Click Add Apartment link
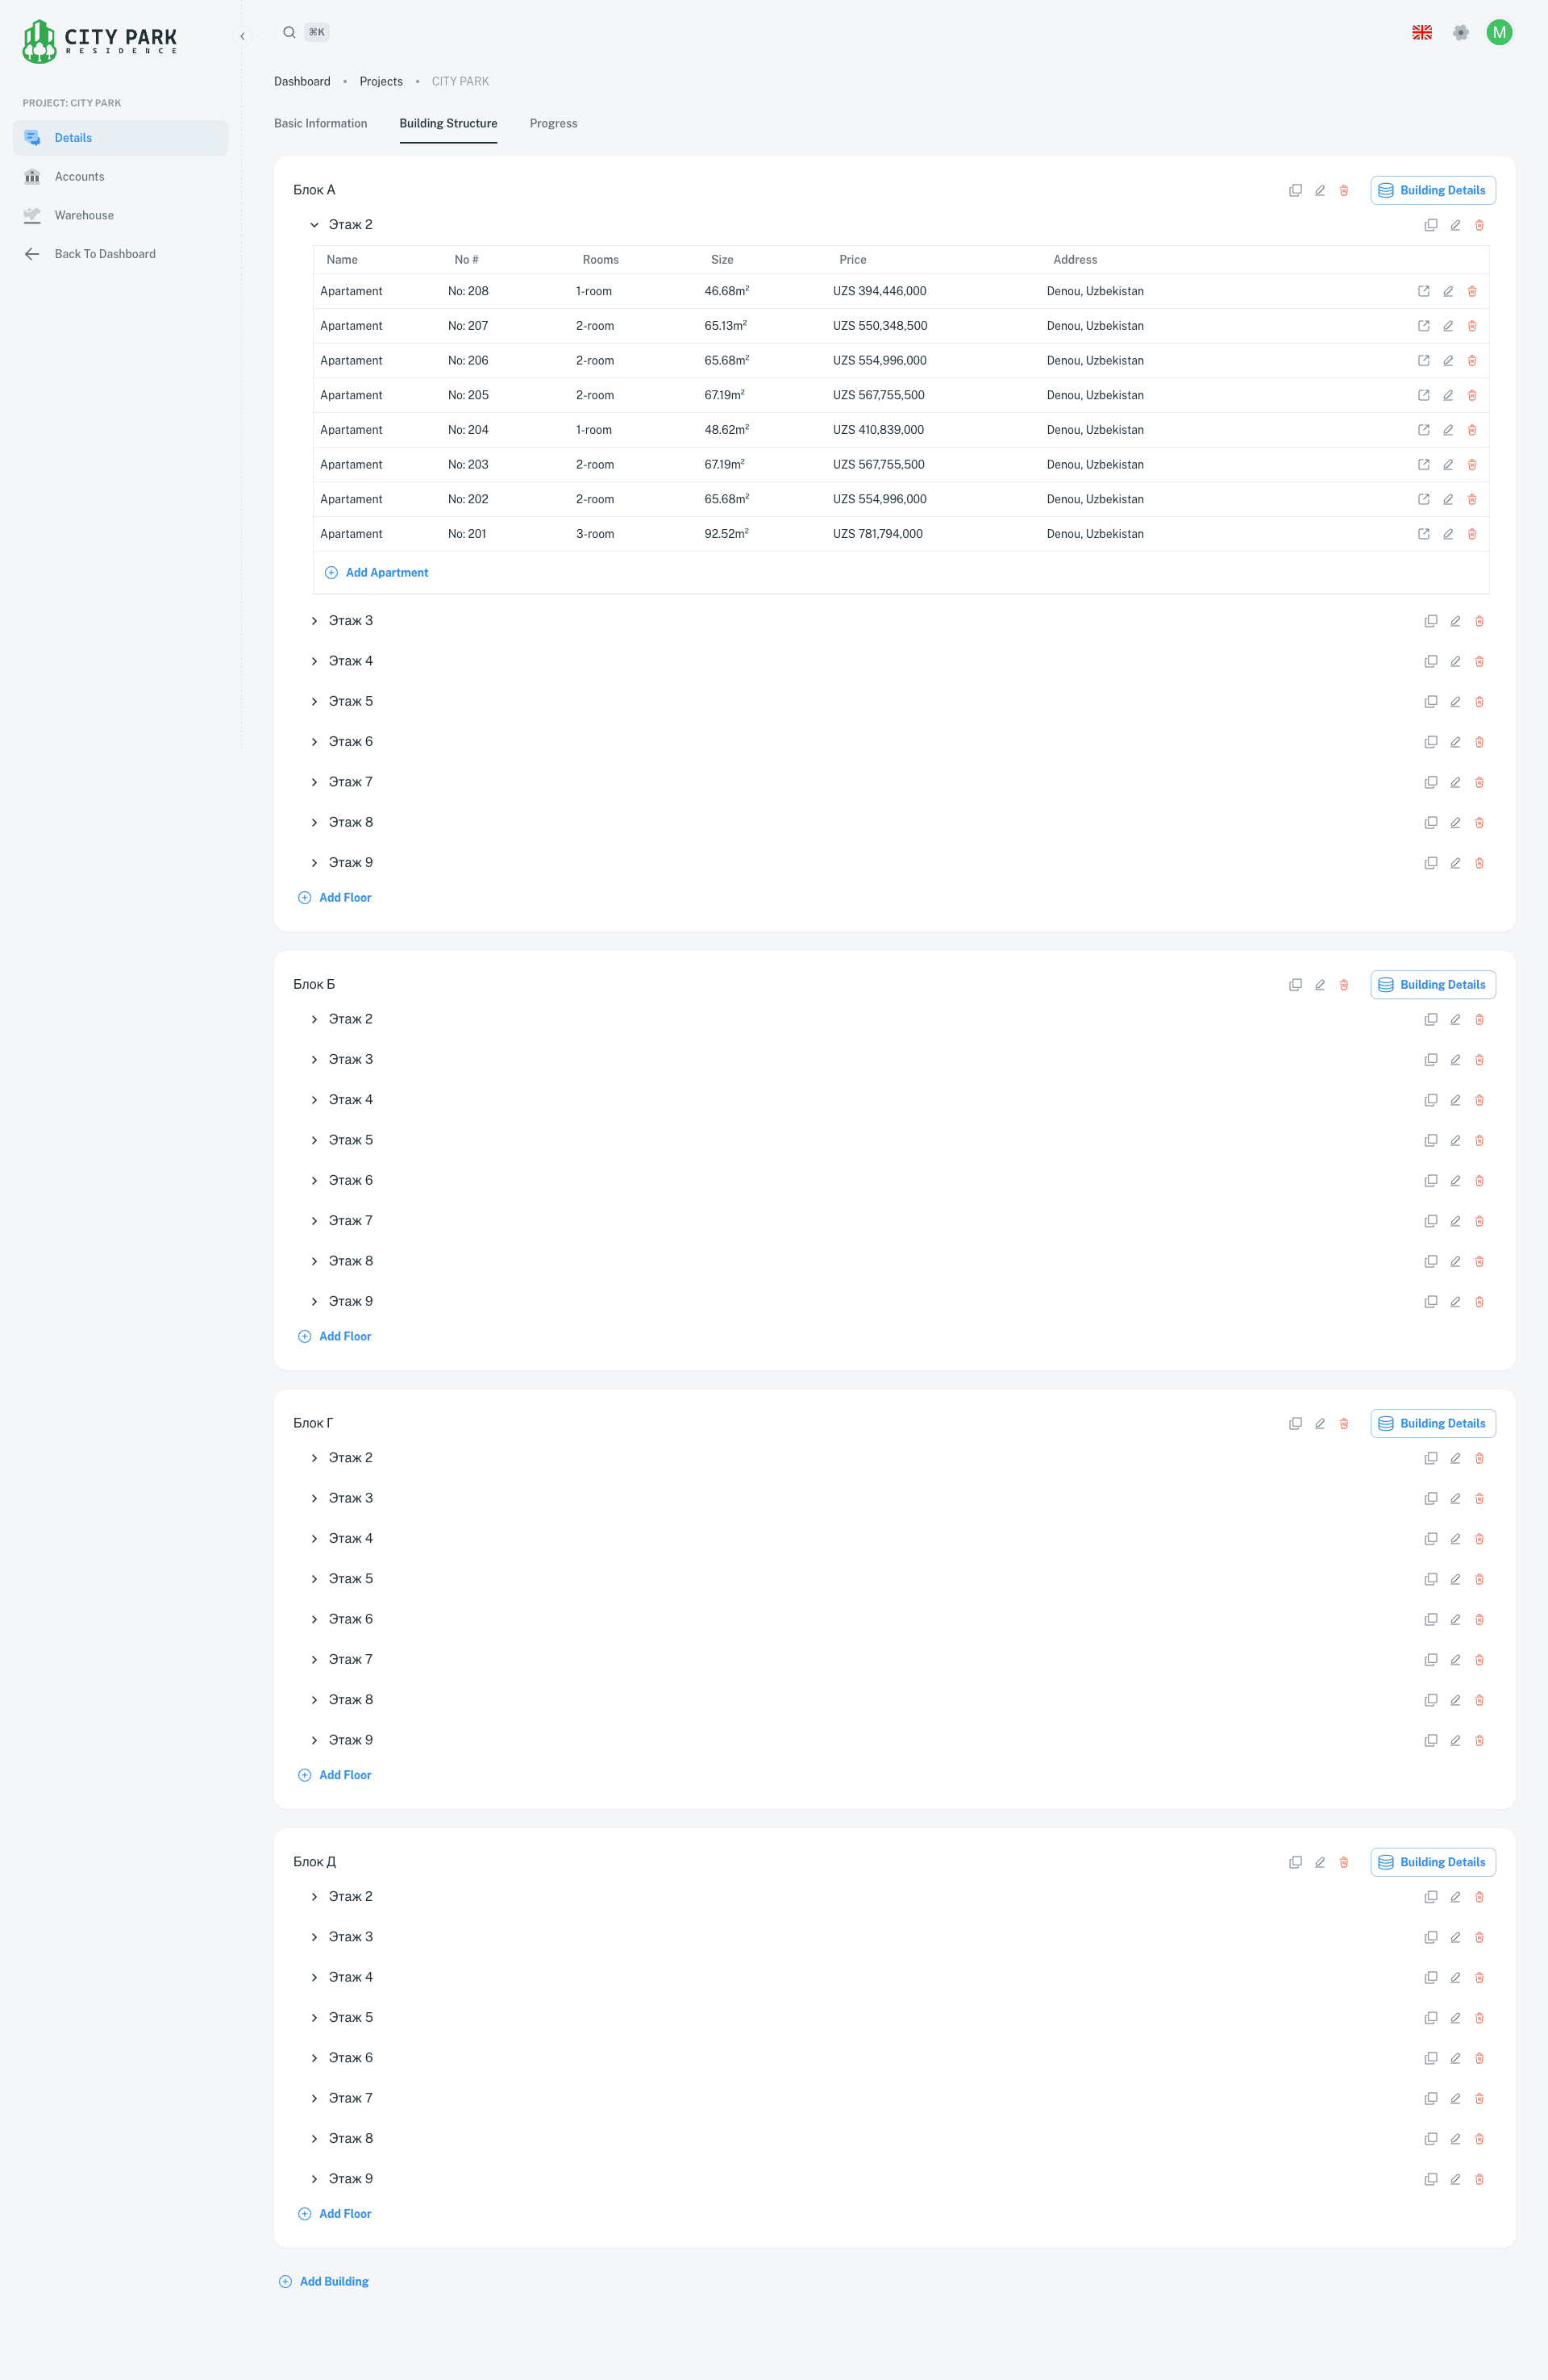This screenshot has width=1548, height=2380. pos(386,572)
